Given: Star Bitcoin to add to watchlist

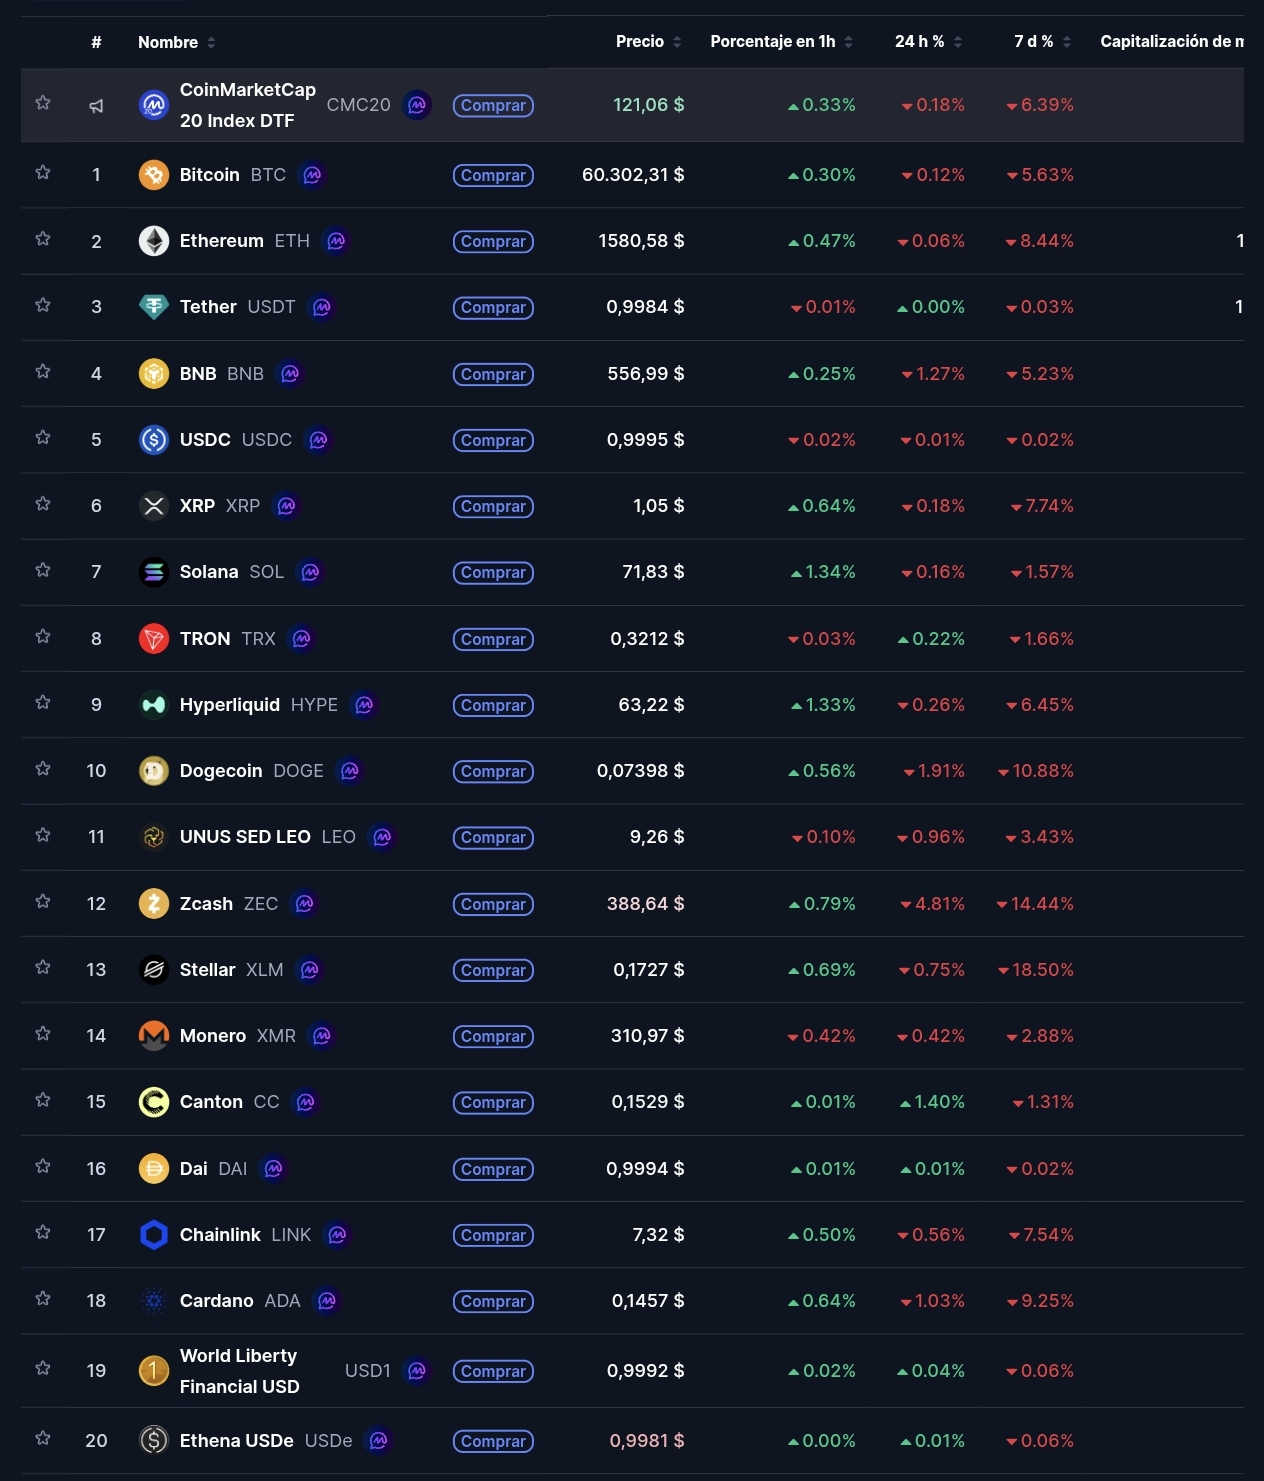Looking at the screenshot, I should click(43, 173).
